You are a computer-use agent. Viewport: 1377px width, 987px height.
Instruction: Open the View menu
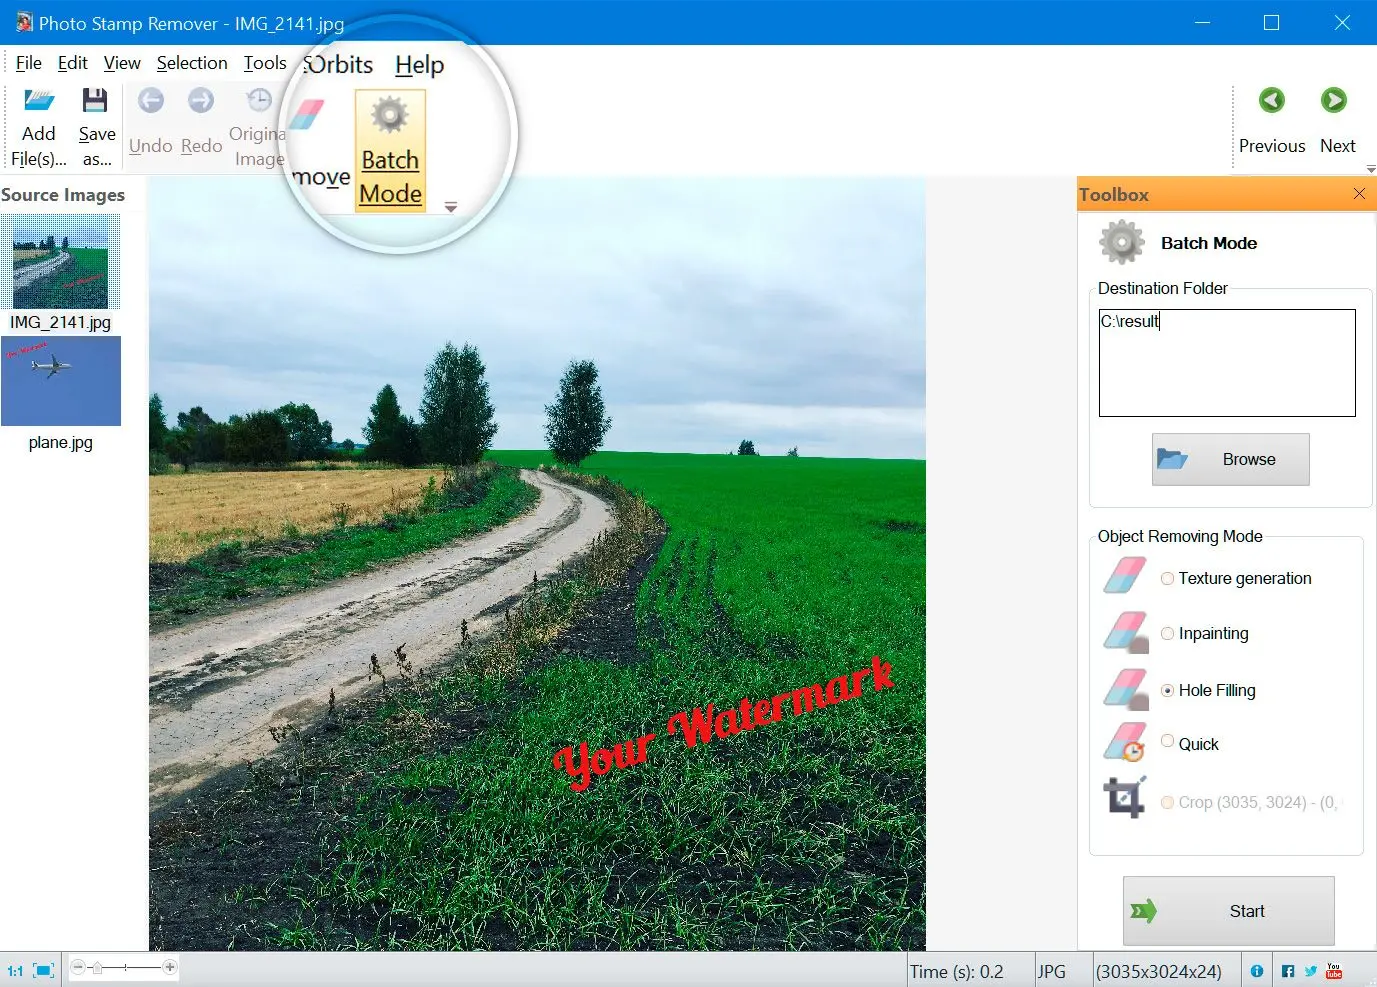(122, 63)
